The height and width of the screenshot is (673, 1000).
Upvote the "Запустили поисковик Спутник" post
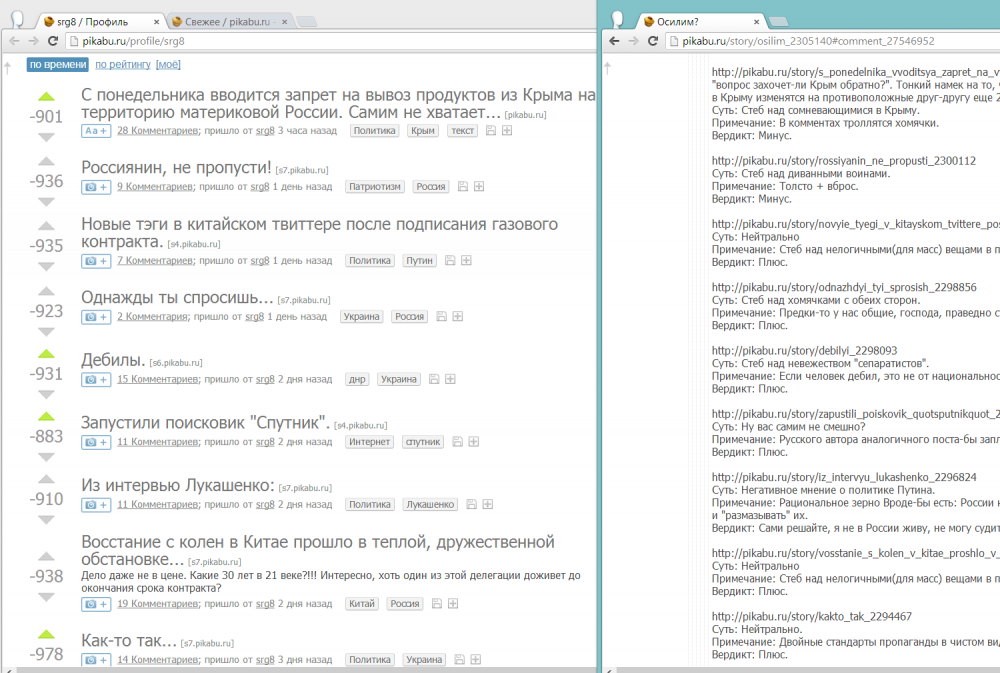pyautogui.click(x=46, y=416)
